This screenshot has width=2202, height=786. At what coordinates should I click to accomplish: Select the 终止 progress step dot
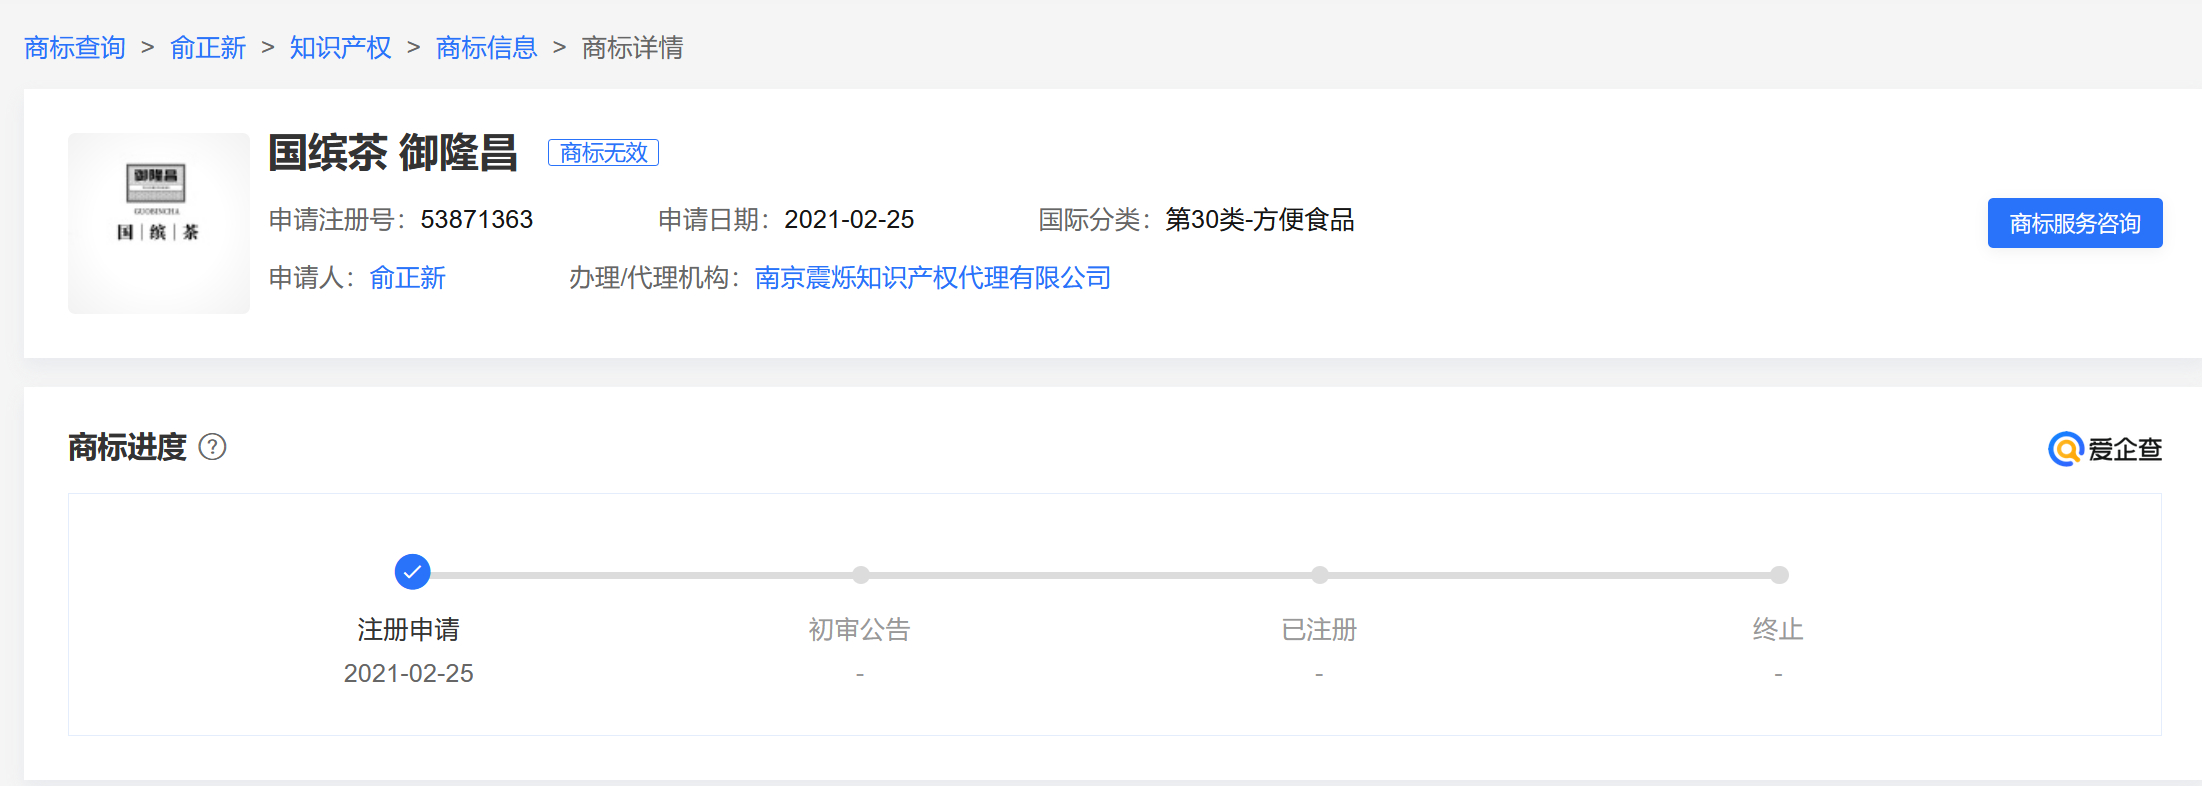(1779, 575)
